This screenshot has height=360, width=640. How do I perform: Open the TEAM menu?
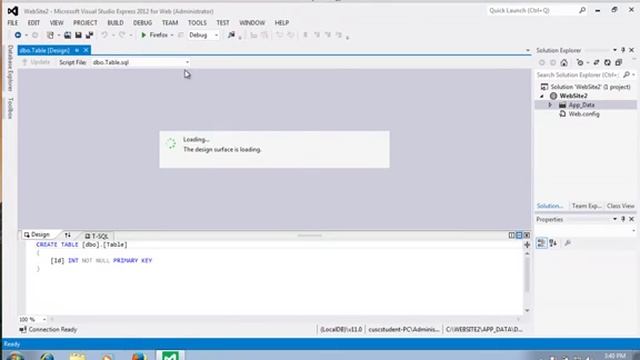tap(170, 23)
